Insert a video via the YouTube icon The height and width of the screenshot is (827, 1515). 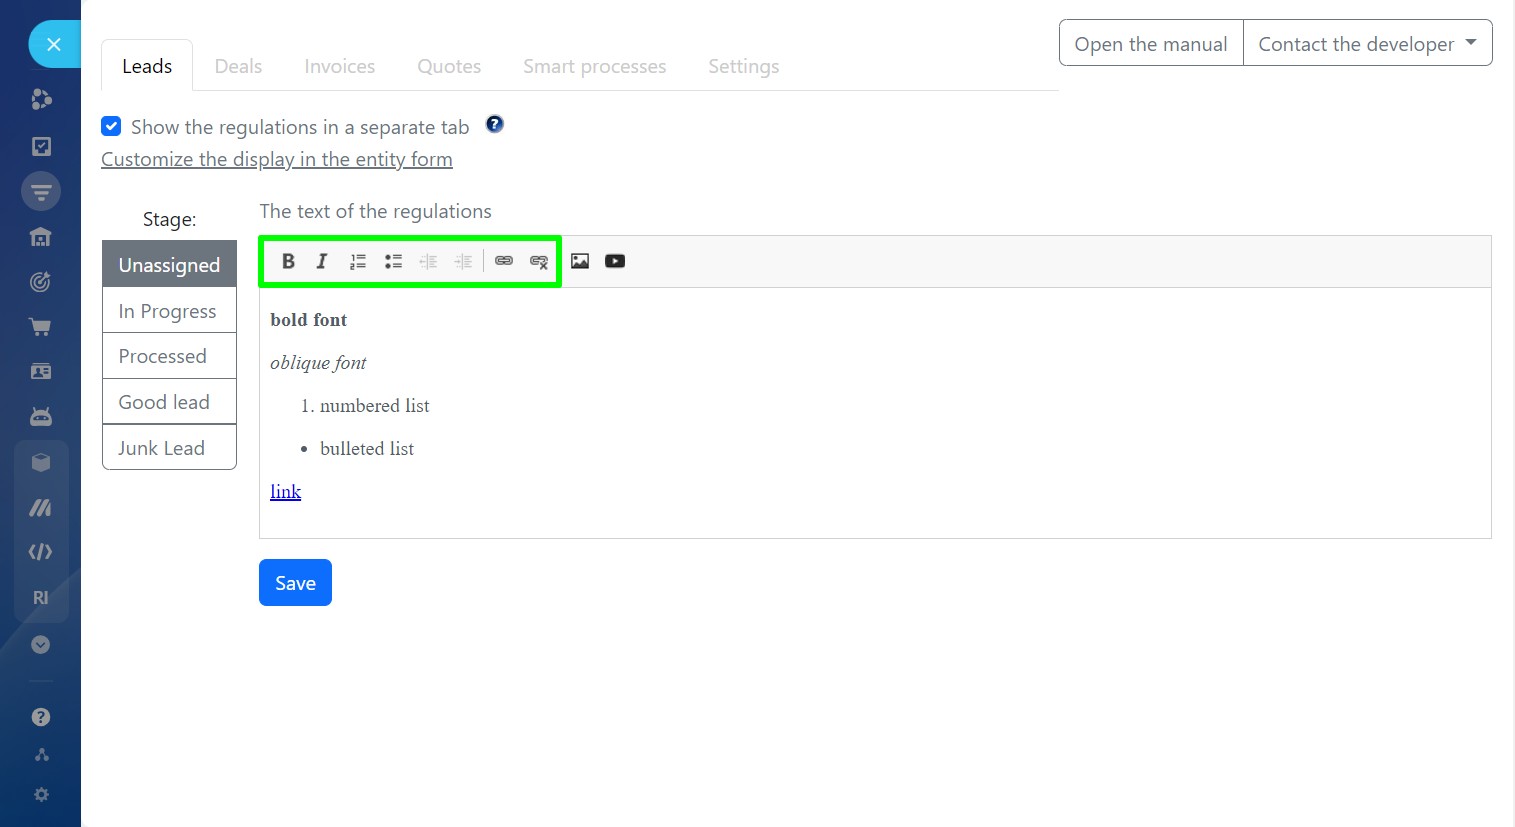point(615,261)
